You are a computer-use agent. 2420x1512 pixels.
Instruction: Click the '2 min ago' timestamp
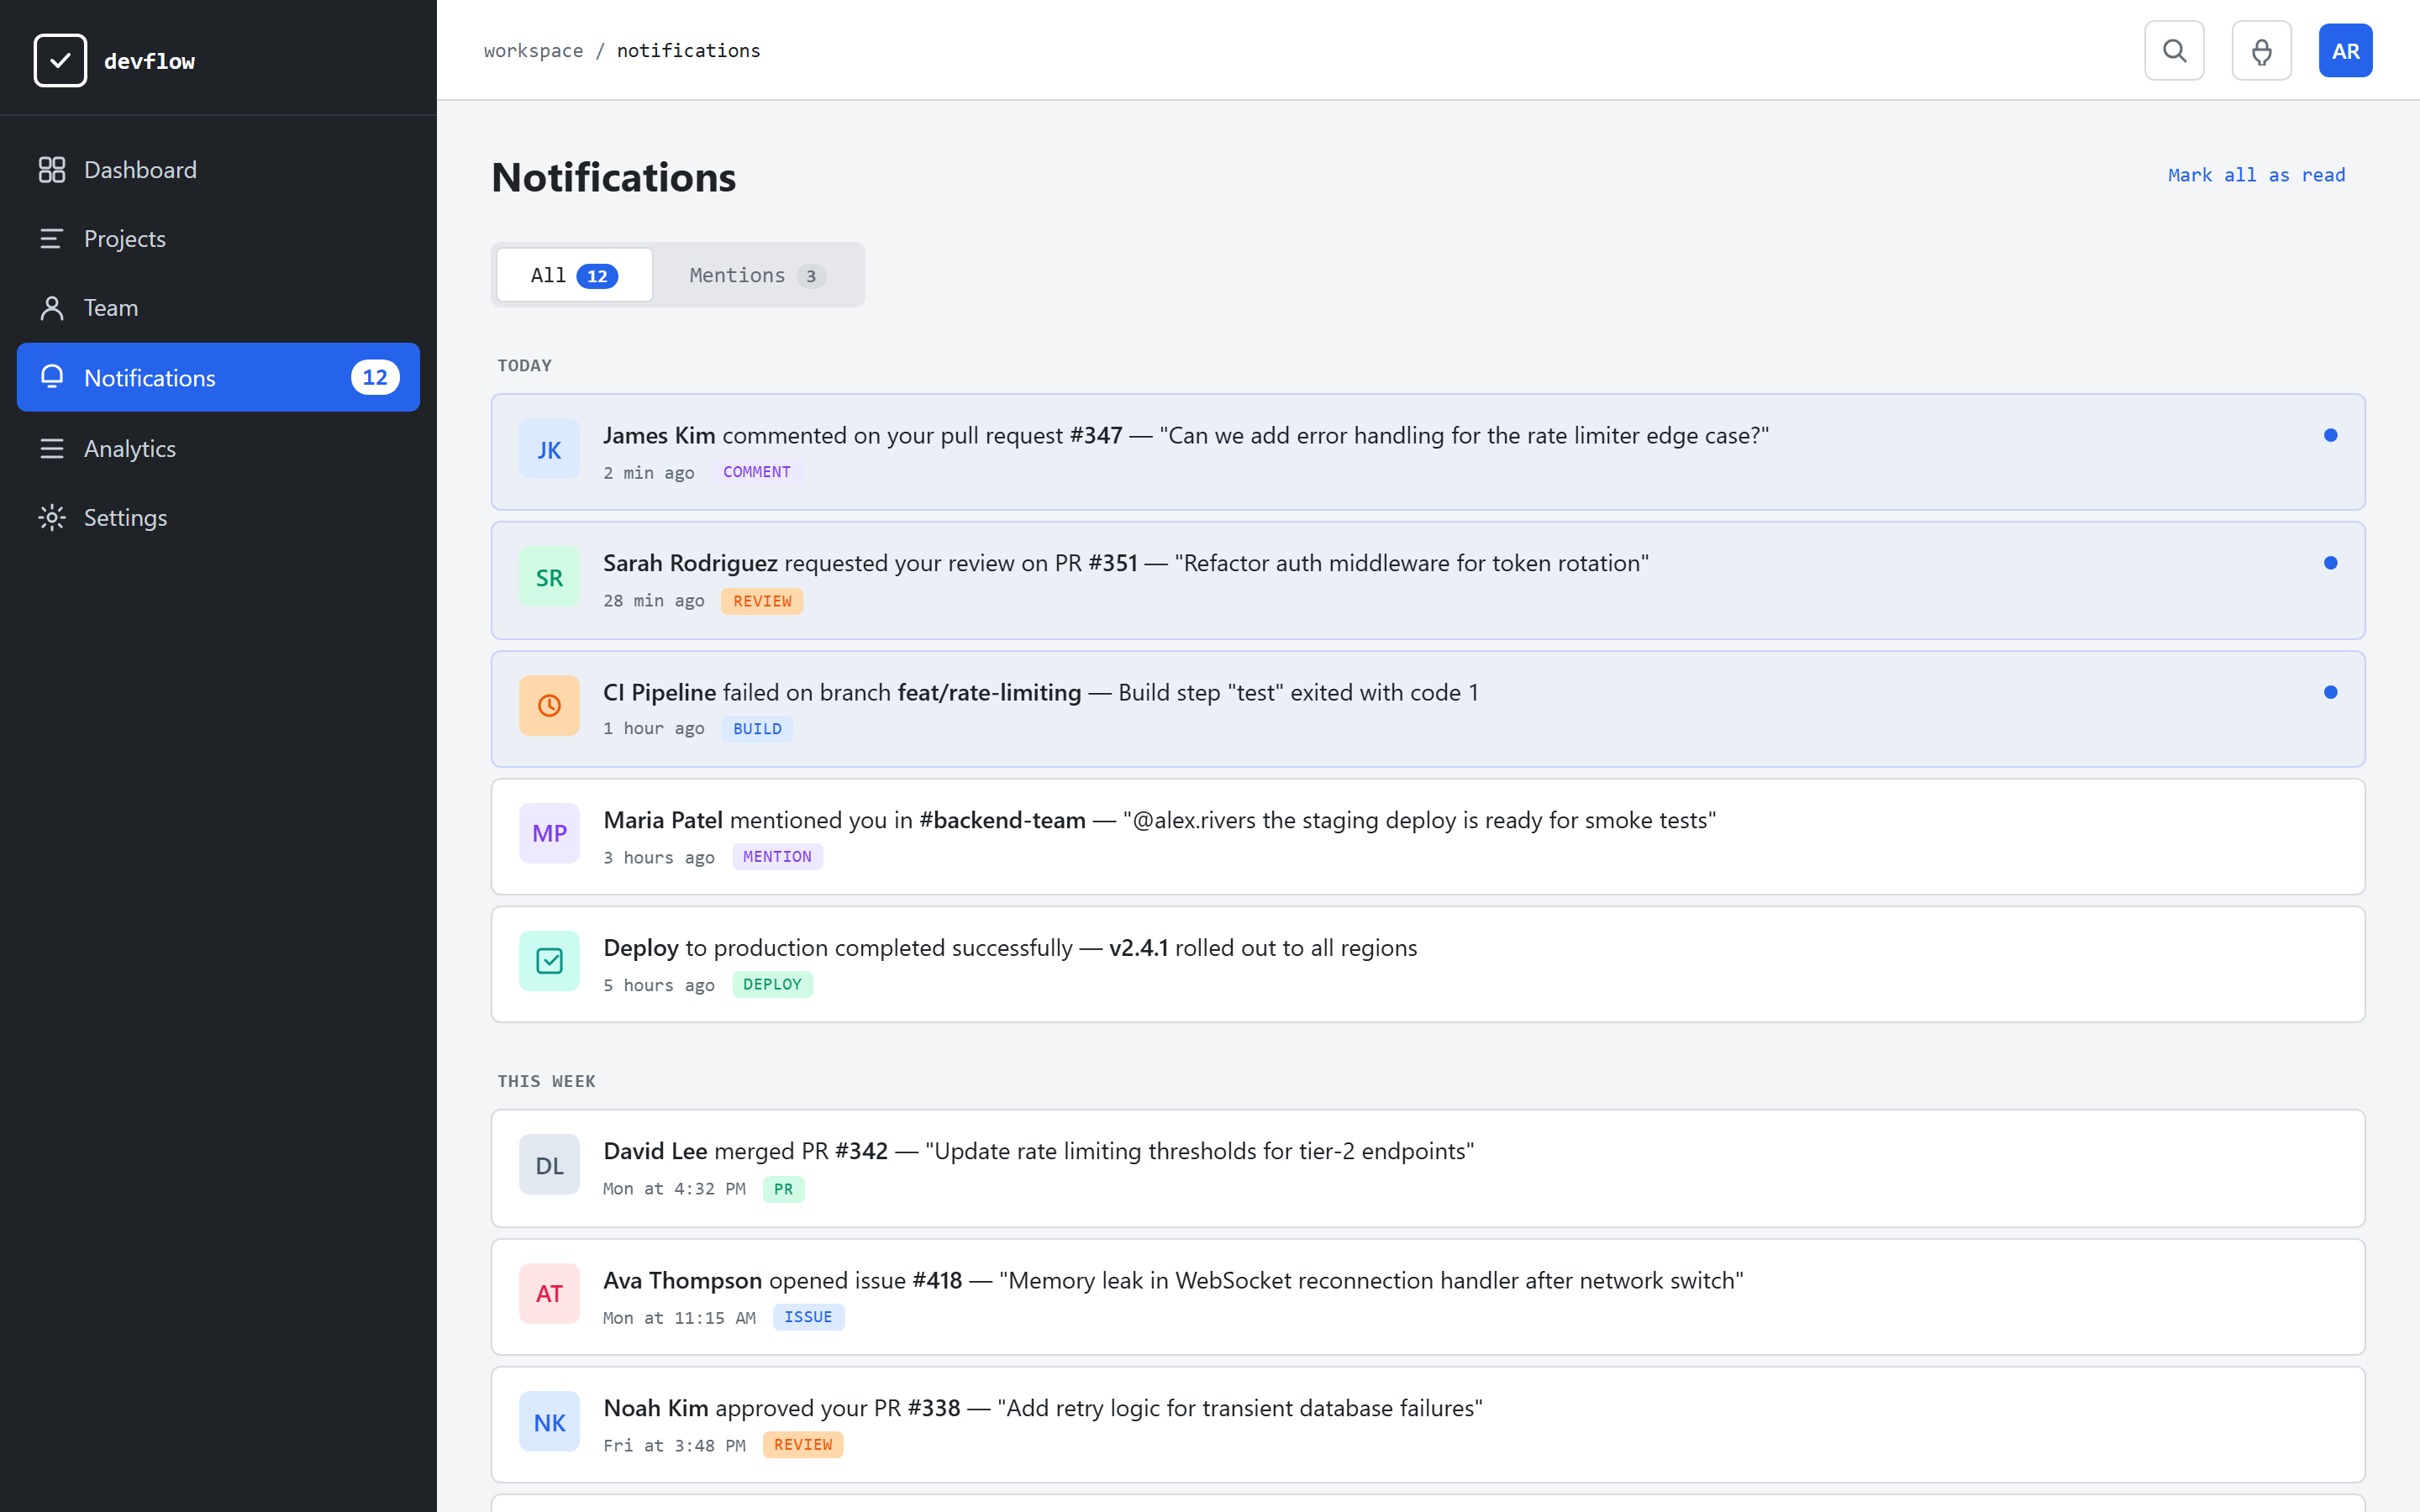pyautogui.click(x=648, y=473)
